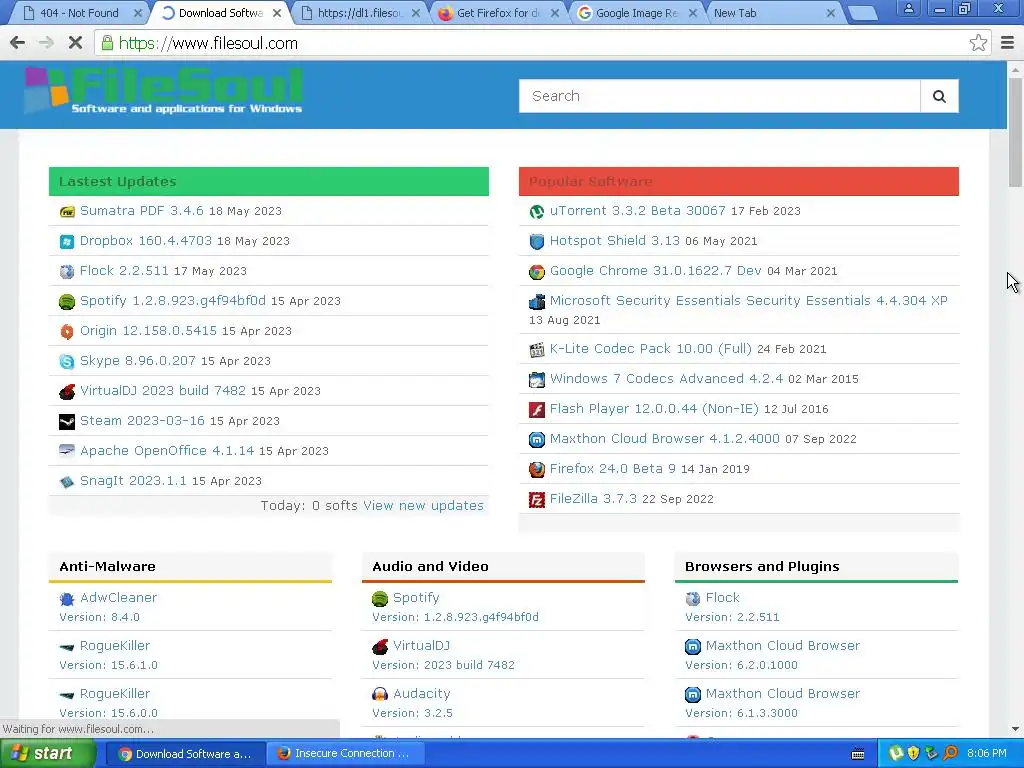Open the Windows start menu
Viewport: 1024px width, 768px height.
[47, 754]
